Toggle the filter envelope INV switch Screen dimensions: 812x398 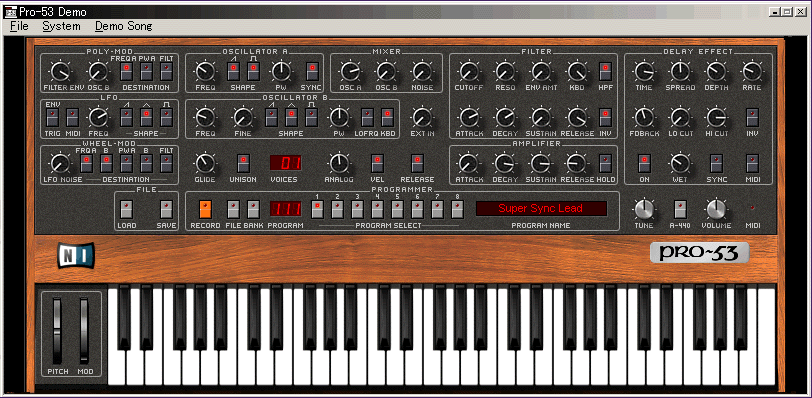click(x=605, y=117)
